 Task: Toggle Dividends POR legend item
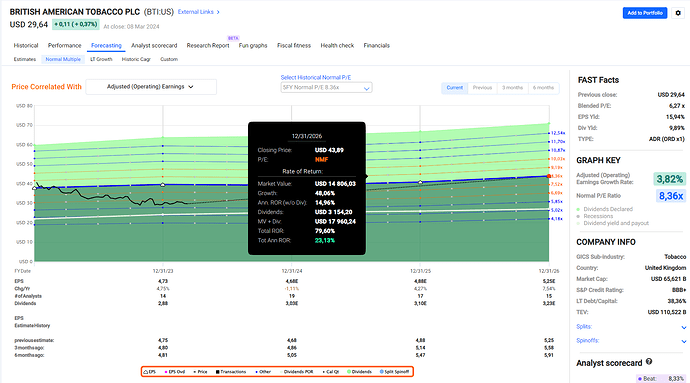click(x=297, y=372)
